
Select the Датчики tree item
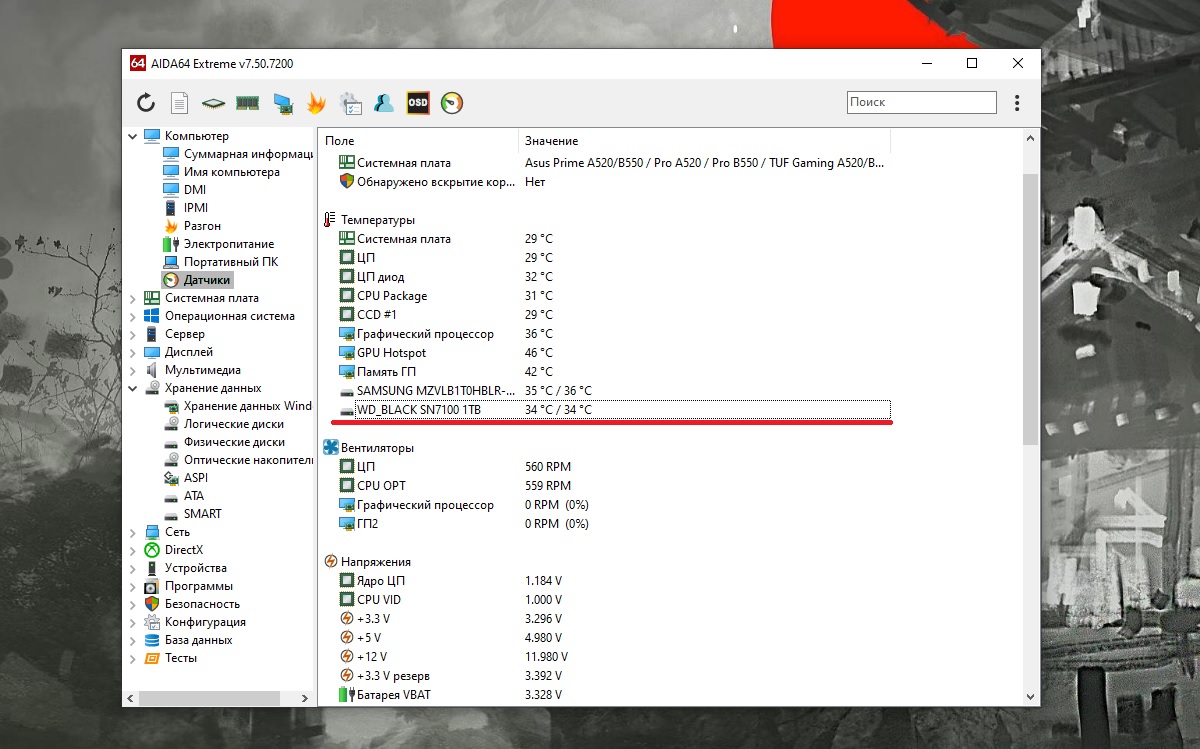click(197, 280)
